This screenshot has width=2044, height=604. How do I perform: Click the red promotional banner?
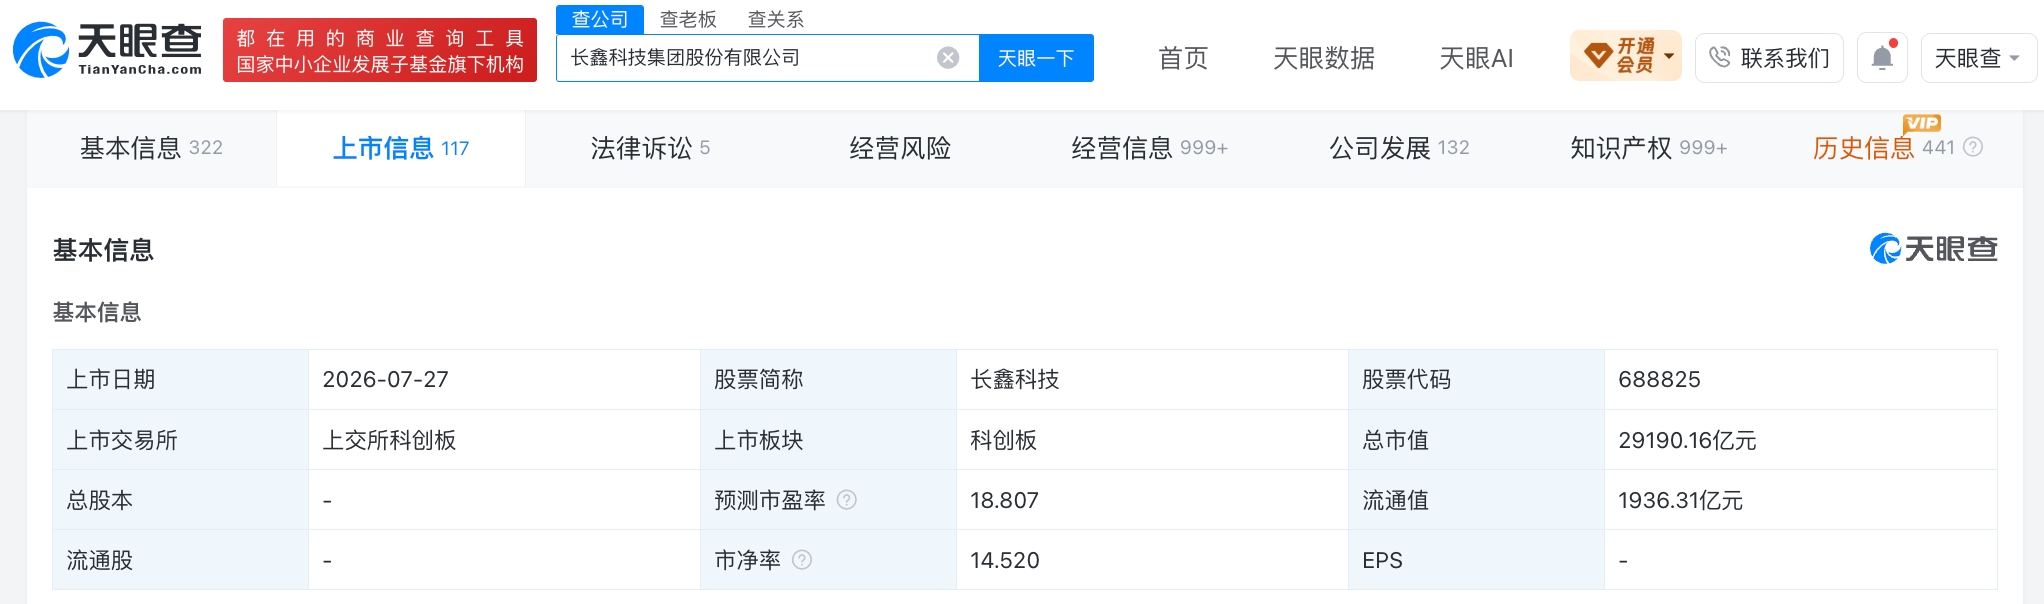(380, 50)
